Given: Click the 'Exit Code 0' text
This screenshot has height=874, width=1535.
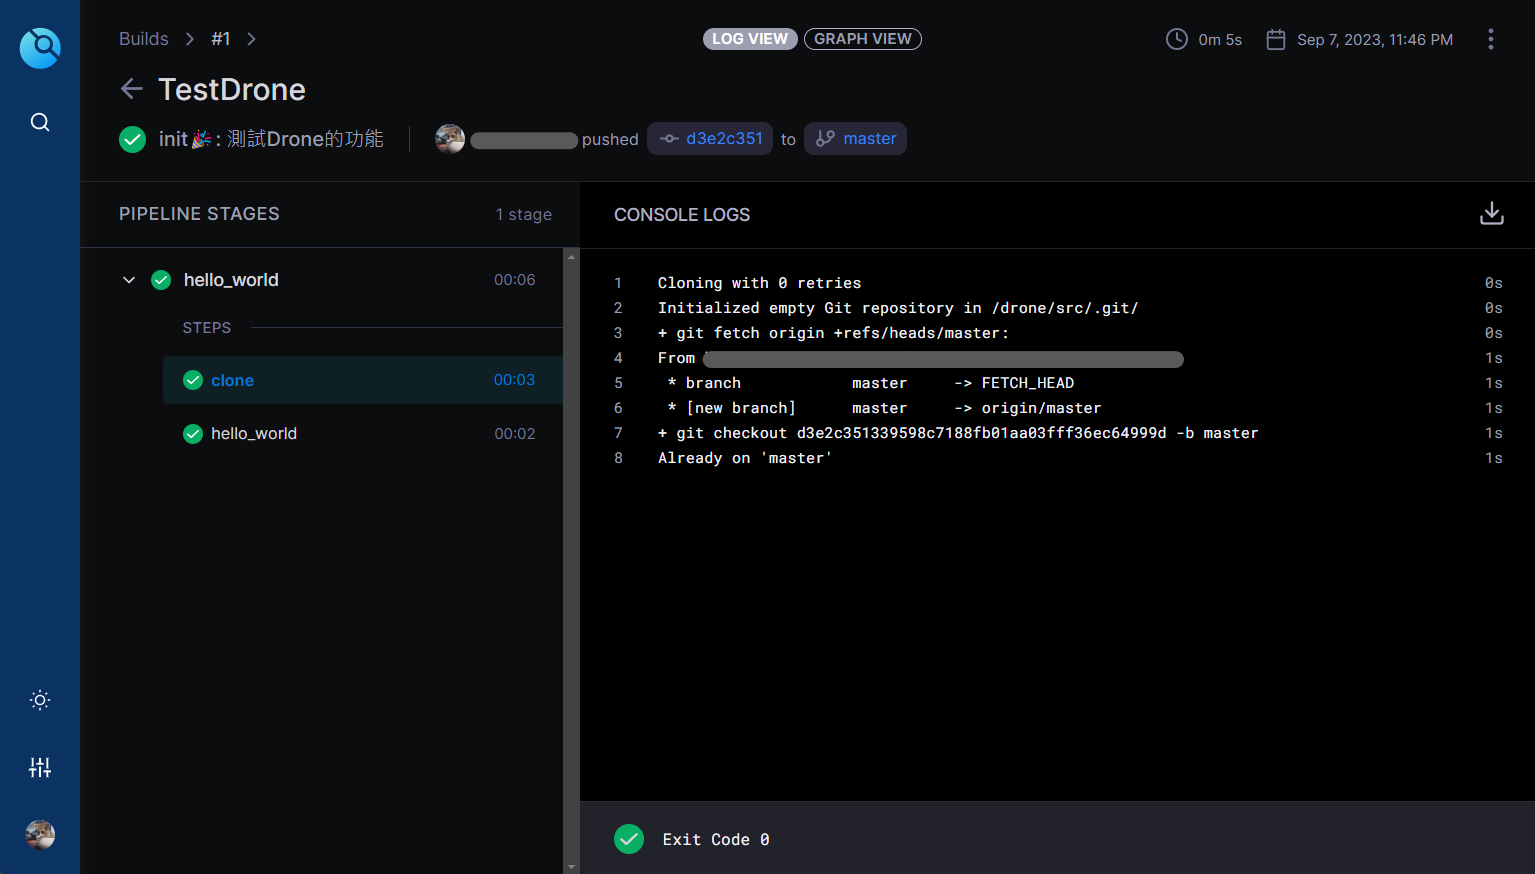Looking at the screenshot, I should 716,840.
